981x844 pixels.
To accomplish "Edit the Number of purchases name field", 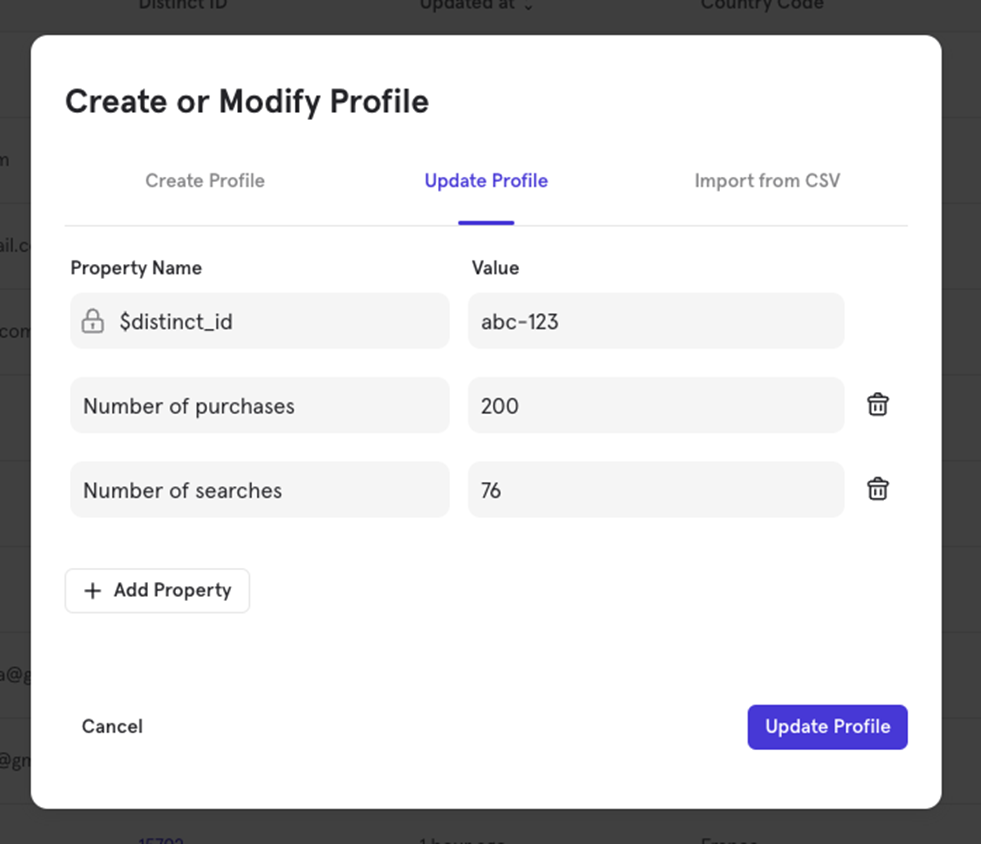I will [x=259, y=405].
